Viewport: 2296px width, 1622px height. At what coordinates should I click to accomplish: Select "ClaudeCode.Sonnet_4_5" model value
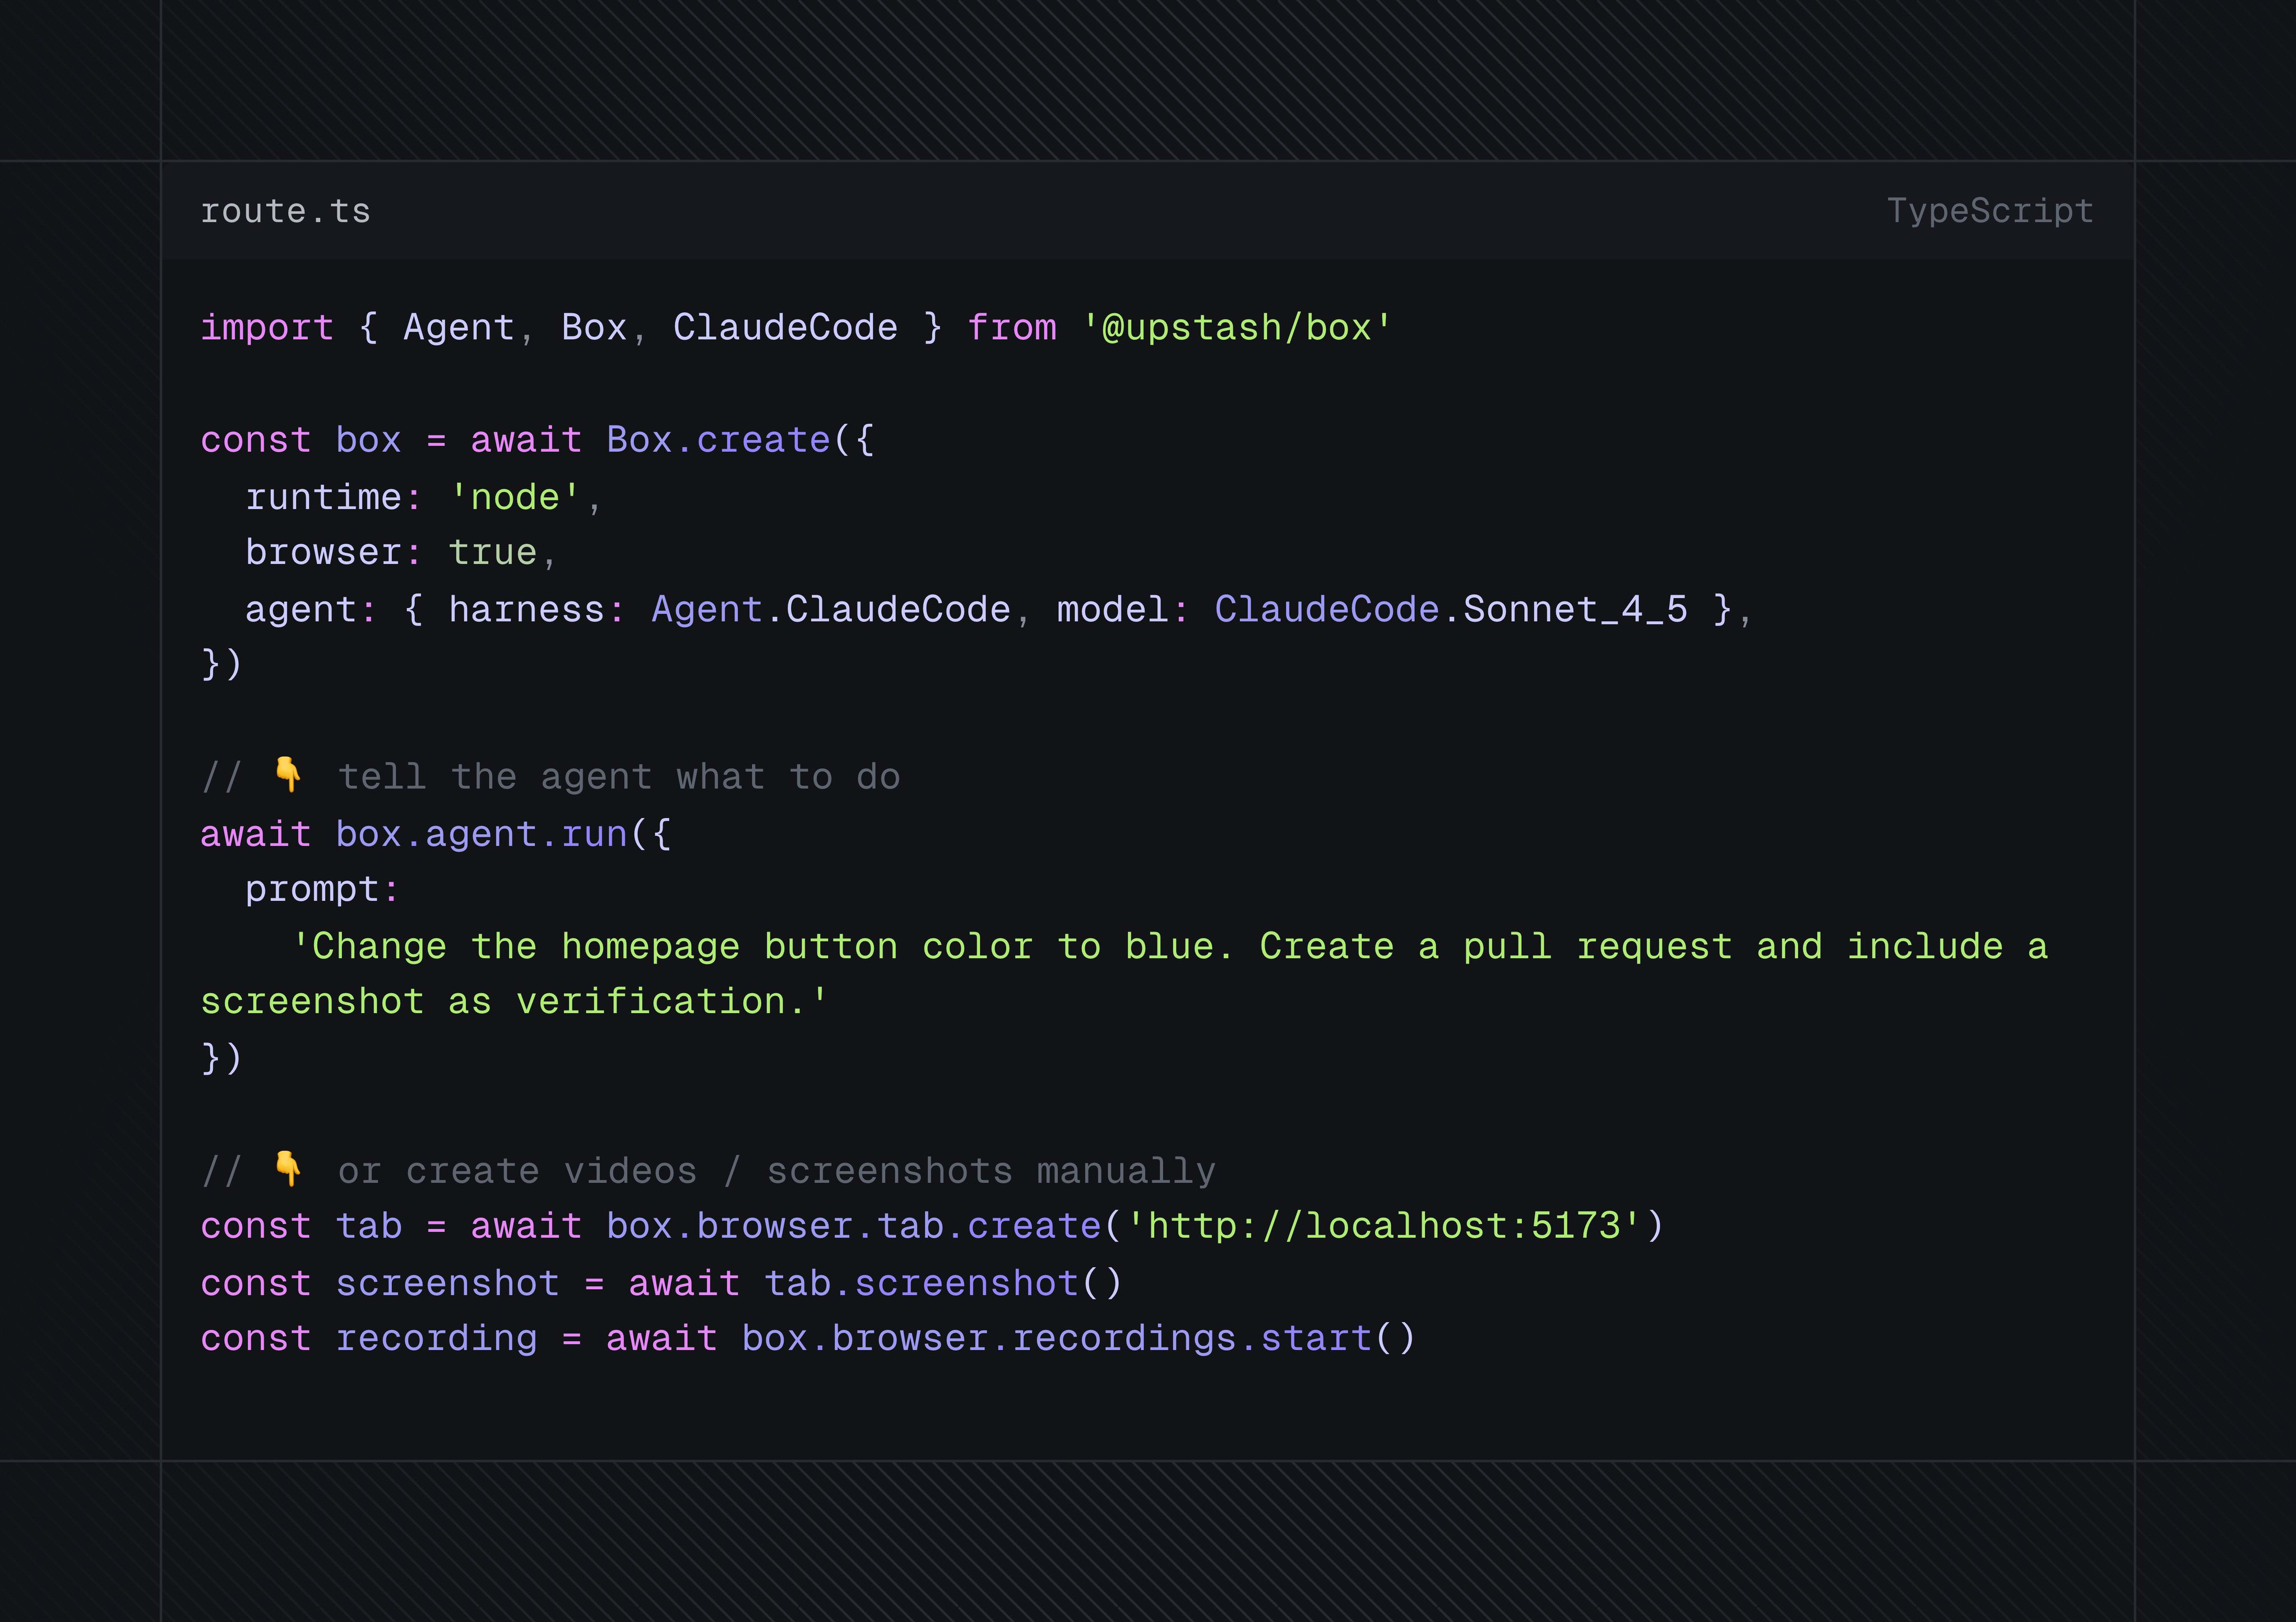point(1451,609)
